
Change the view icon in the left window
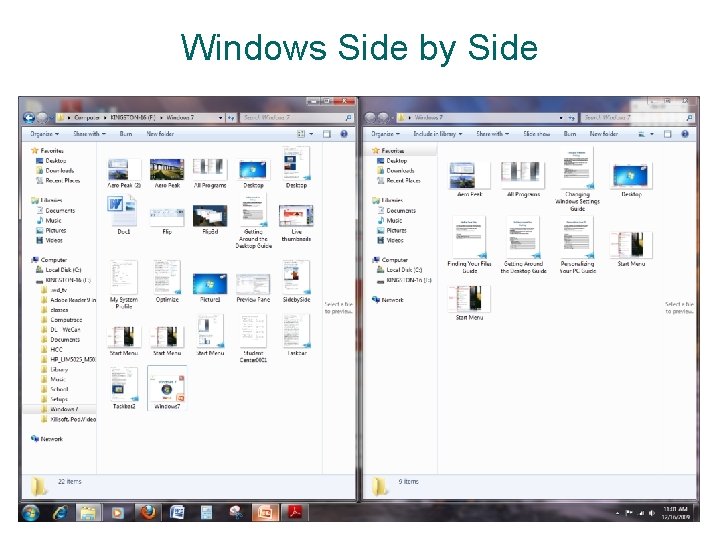(301, 134)
